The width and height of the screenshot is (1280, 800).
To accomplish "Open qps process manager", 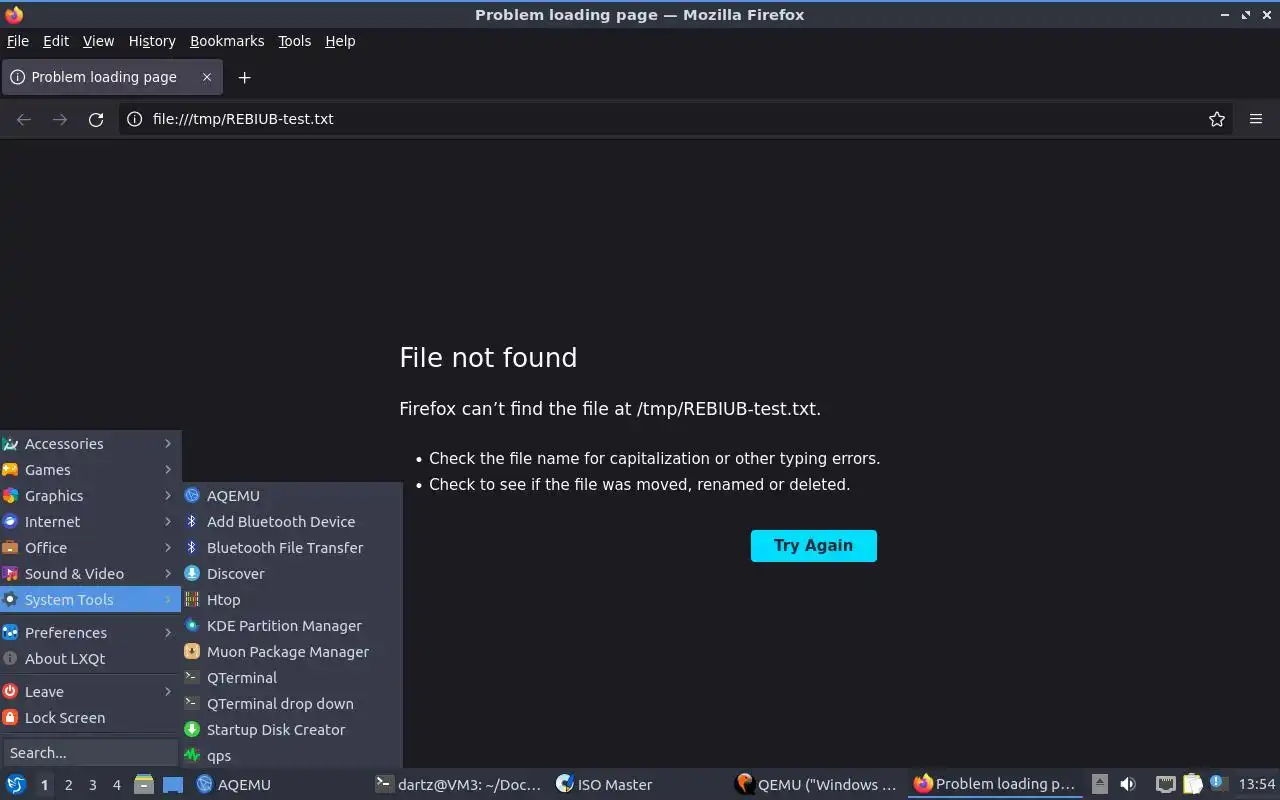I will [x=292, y=756].
